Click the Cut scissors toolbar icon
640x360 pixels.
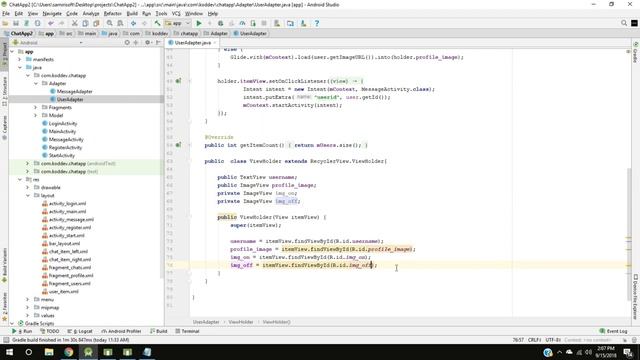coord(75,23)
